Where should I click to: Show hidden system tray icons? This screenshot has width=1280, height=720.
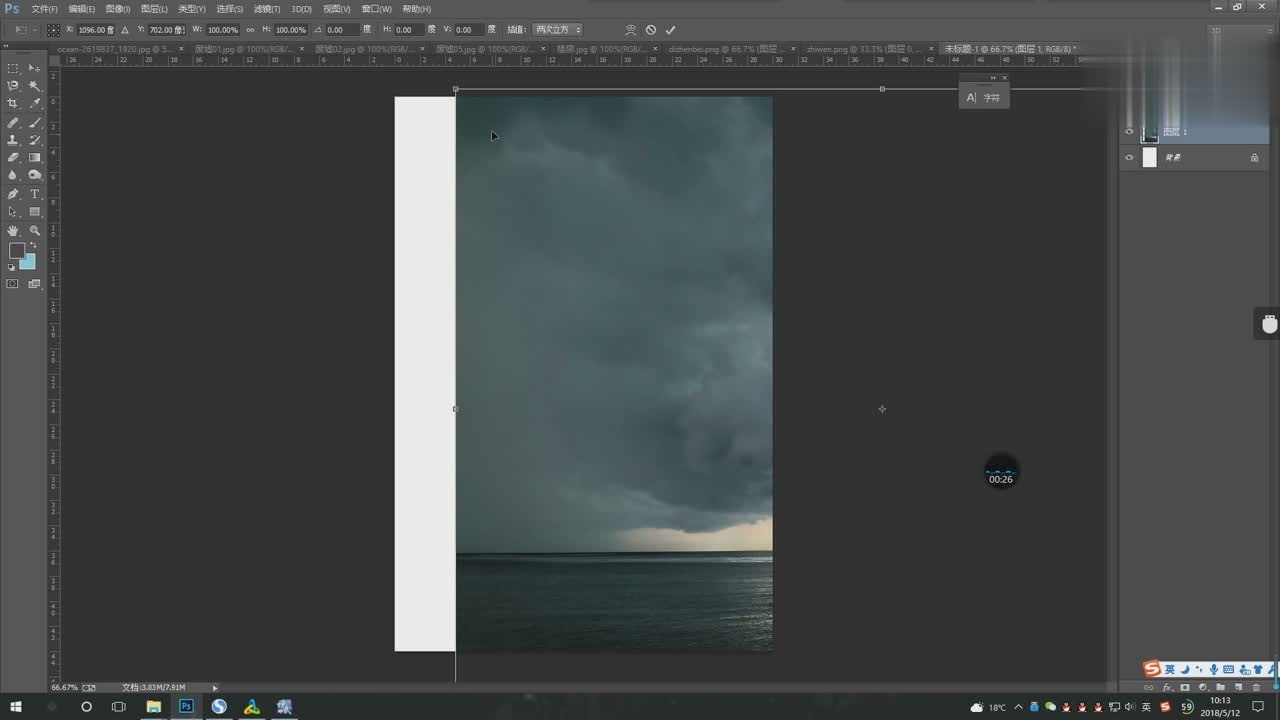click(x=1020, y=707)
